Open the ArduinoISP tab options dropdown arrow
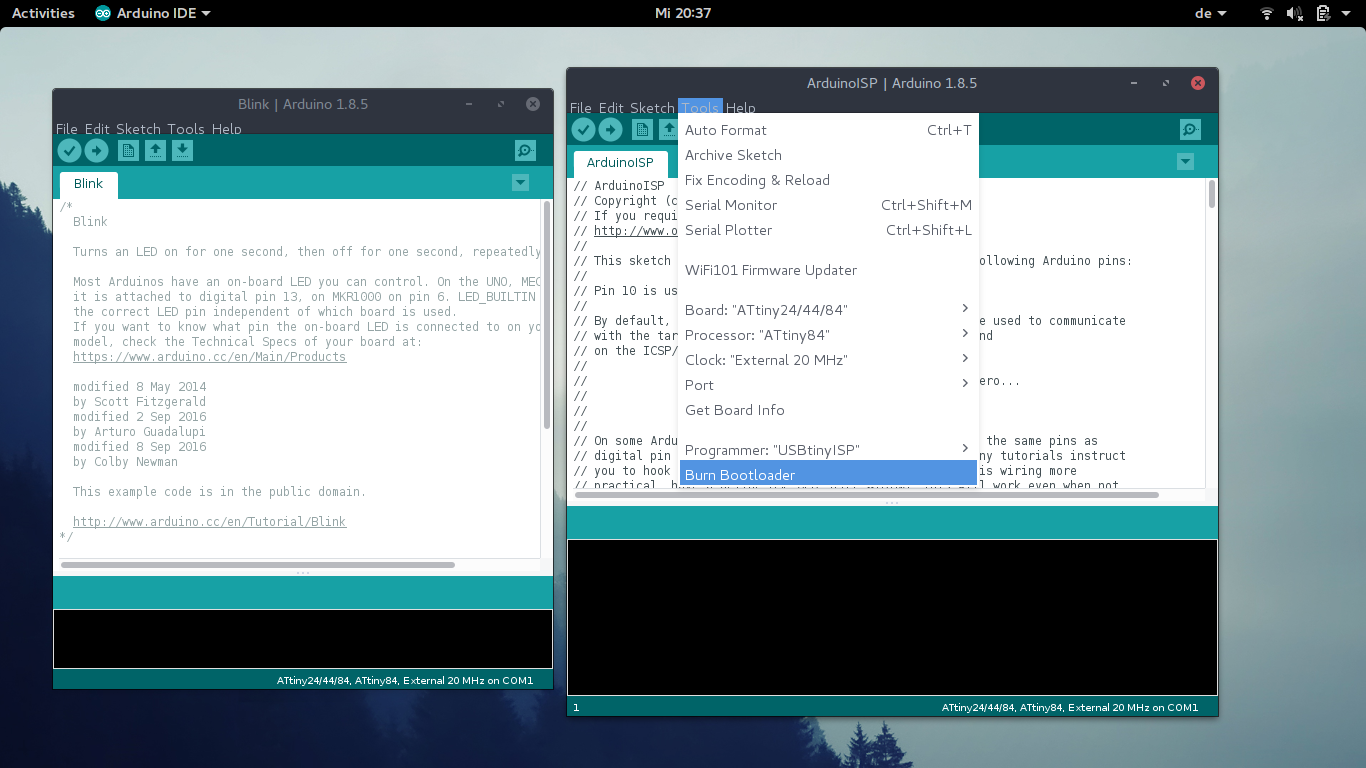Screen dimensions: 1366x768 pyautogui.click(x=1185, y=161)
